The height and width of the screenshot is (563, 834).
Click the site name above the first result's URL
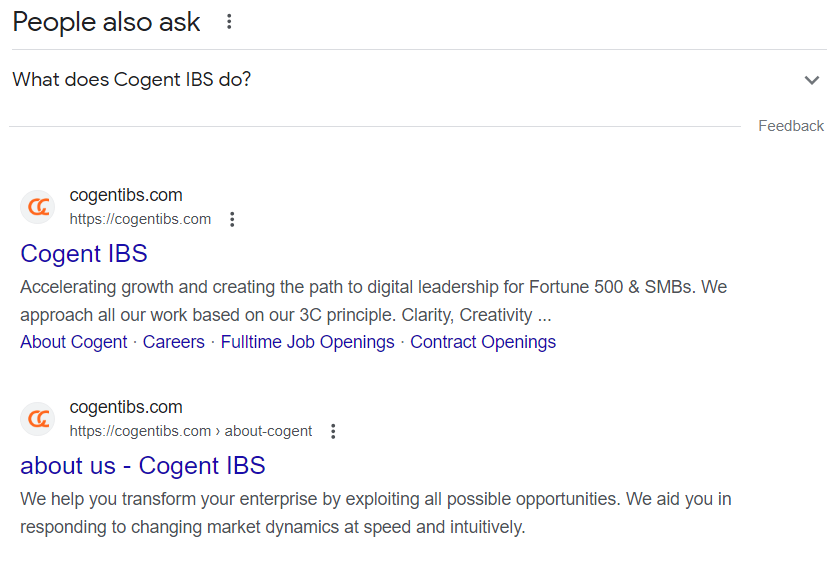coord(126,195)
